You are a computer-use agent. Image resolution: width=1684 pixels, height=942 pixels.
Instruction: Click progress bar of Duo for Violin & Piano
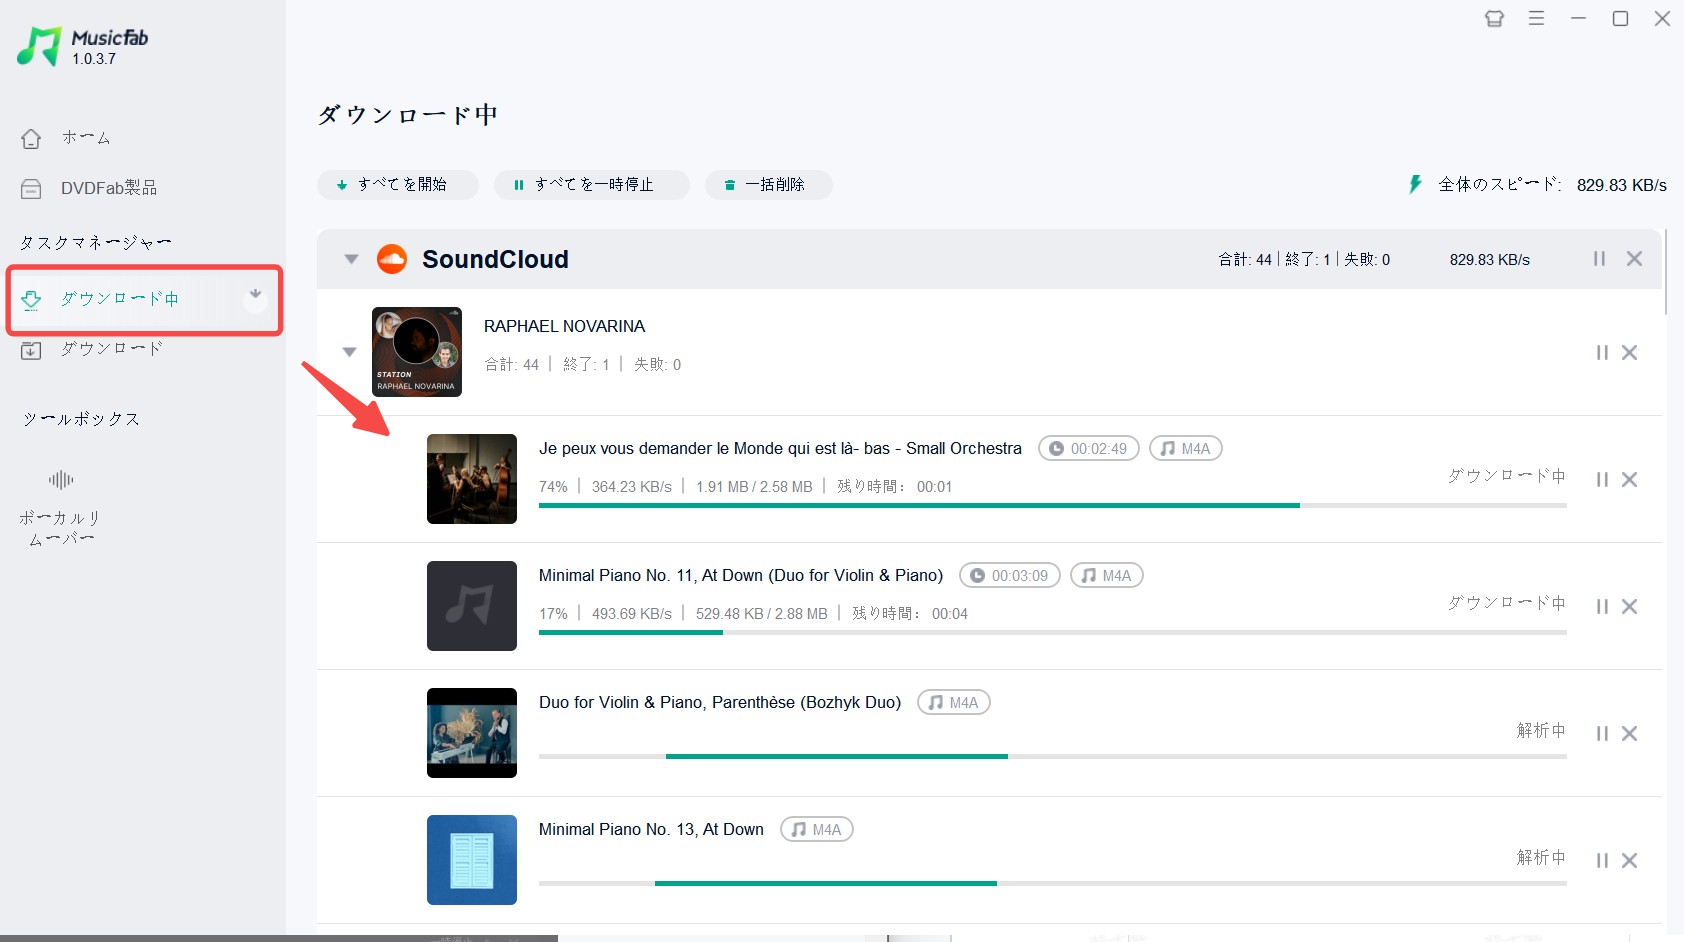[x=1052, y=757]
